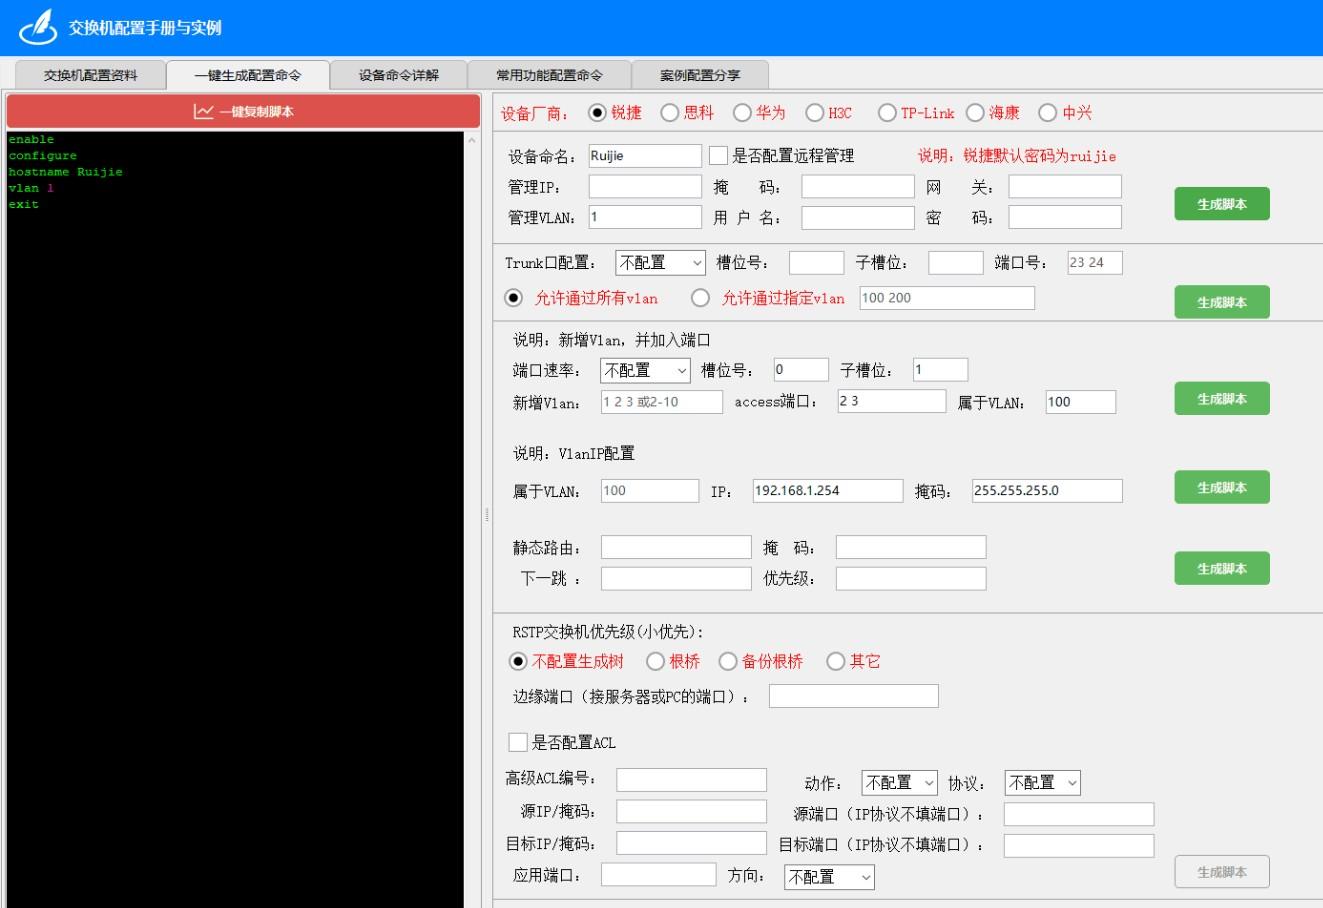Open the Trunk口配置 dropdown
The image size is (1323, 908).
coord(661,263)
